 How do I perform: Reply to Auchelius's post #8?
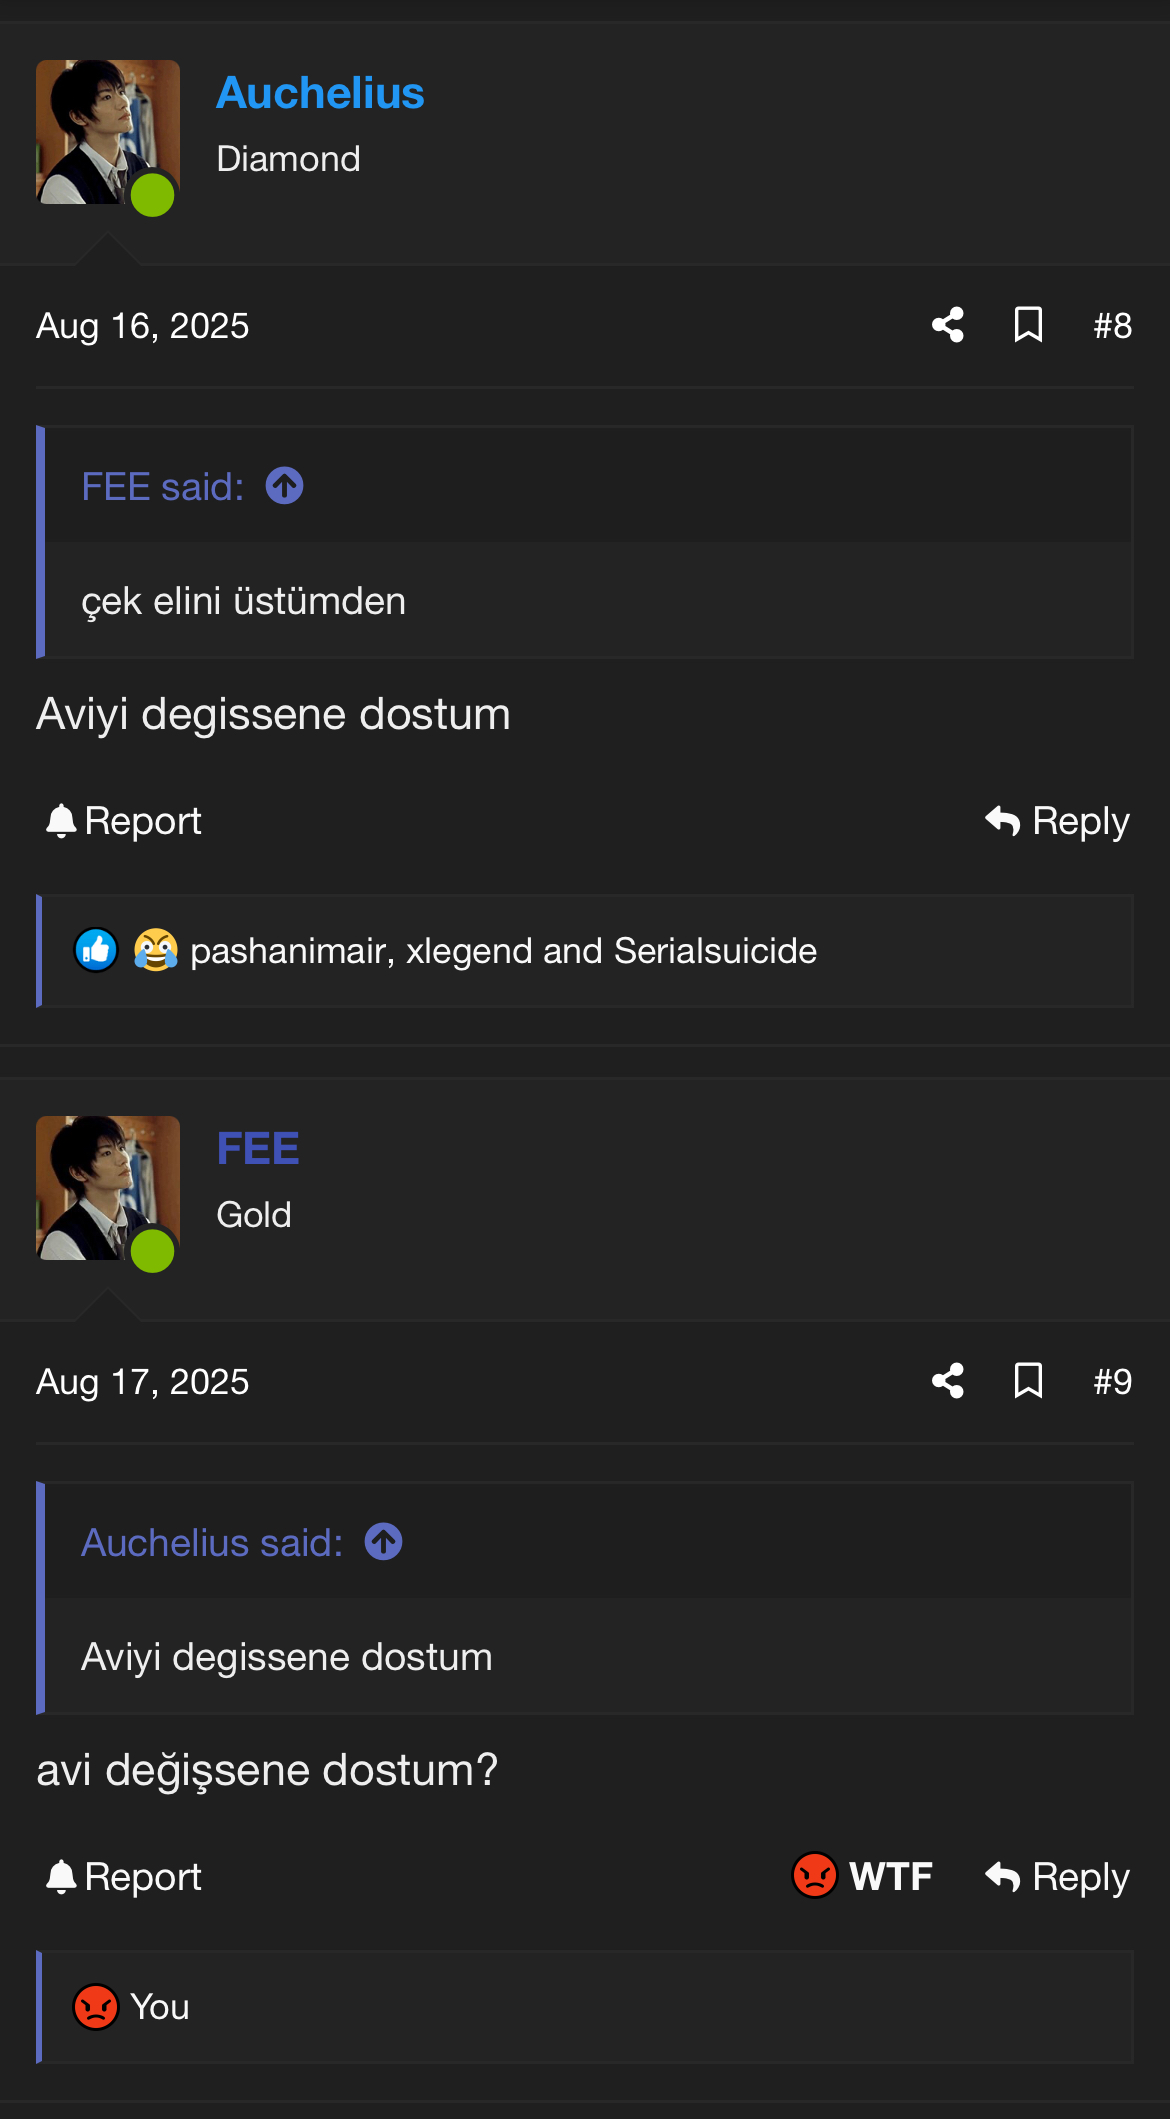click(x=1057, y=821)
